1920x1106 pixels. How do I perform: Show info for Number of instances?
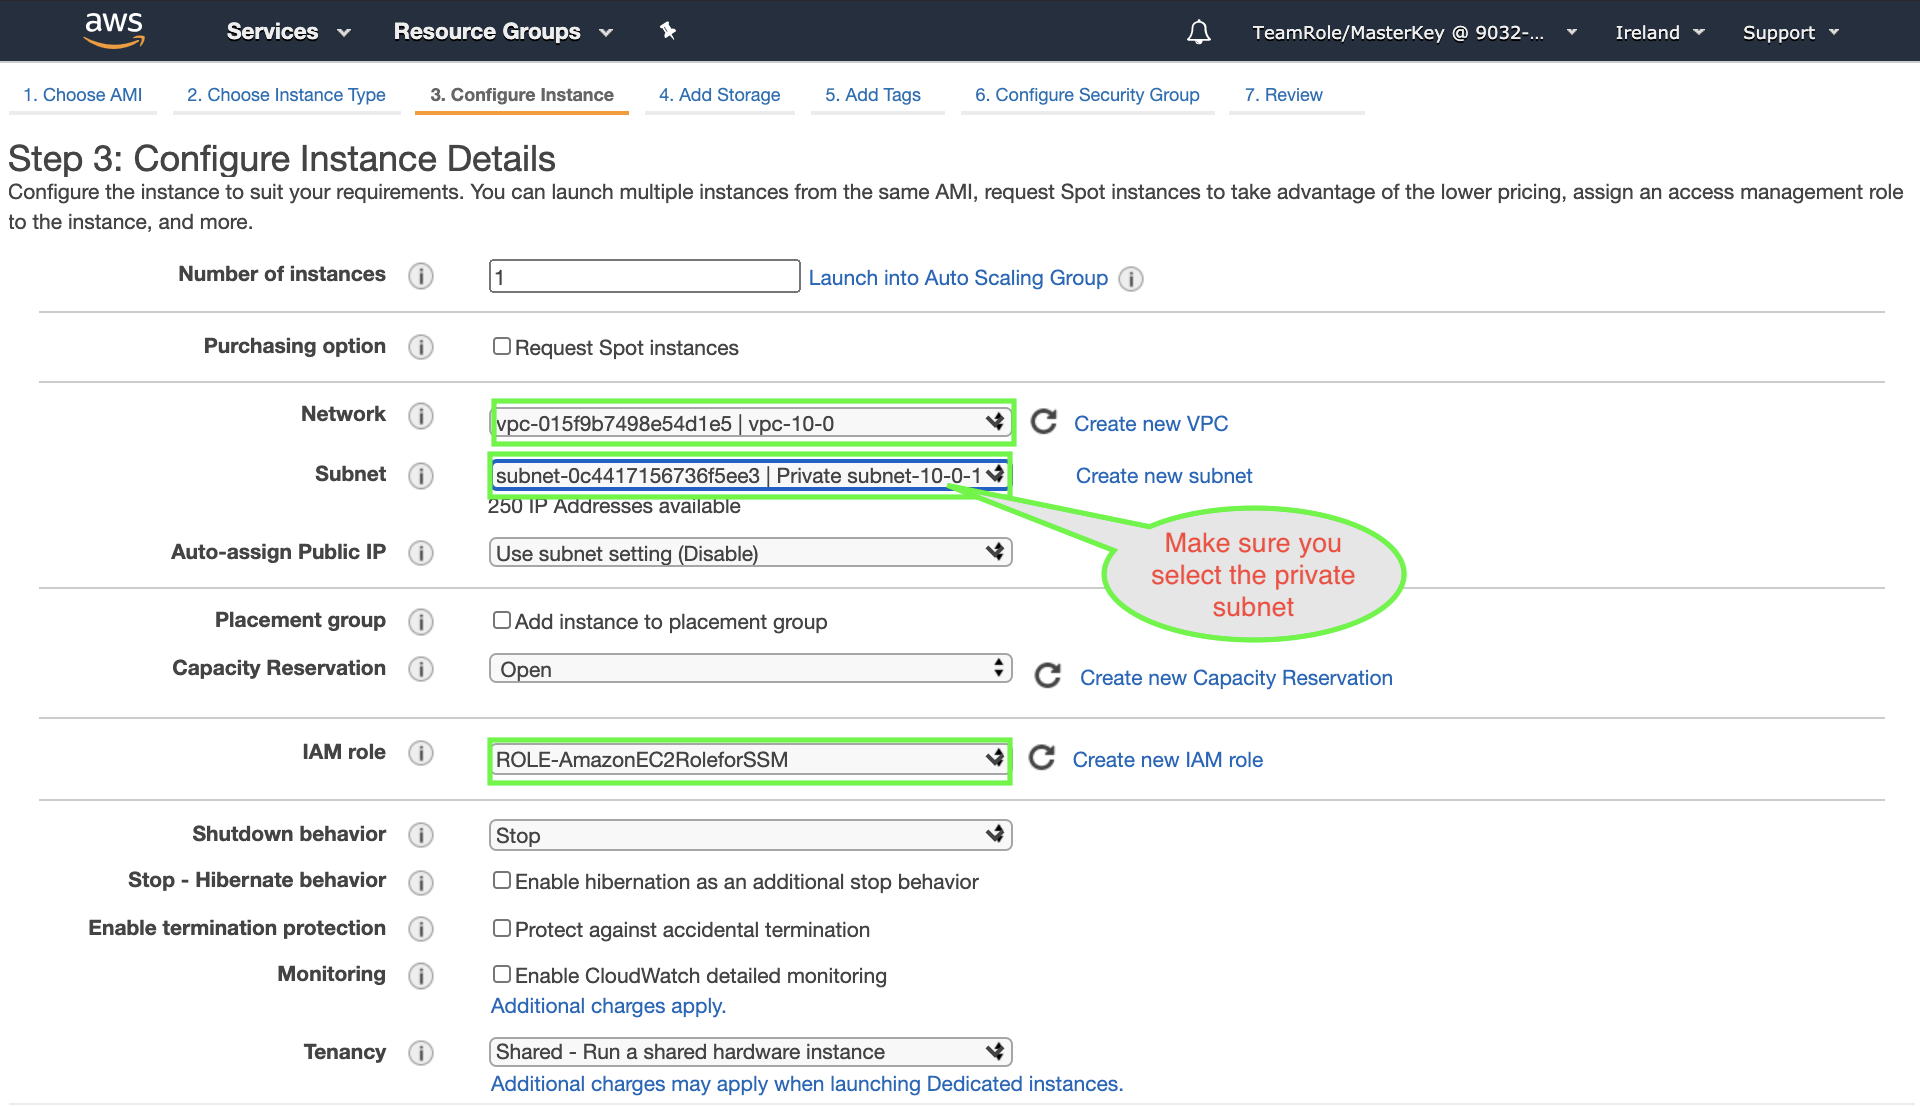pos(421,276)
